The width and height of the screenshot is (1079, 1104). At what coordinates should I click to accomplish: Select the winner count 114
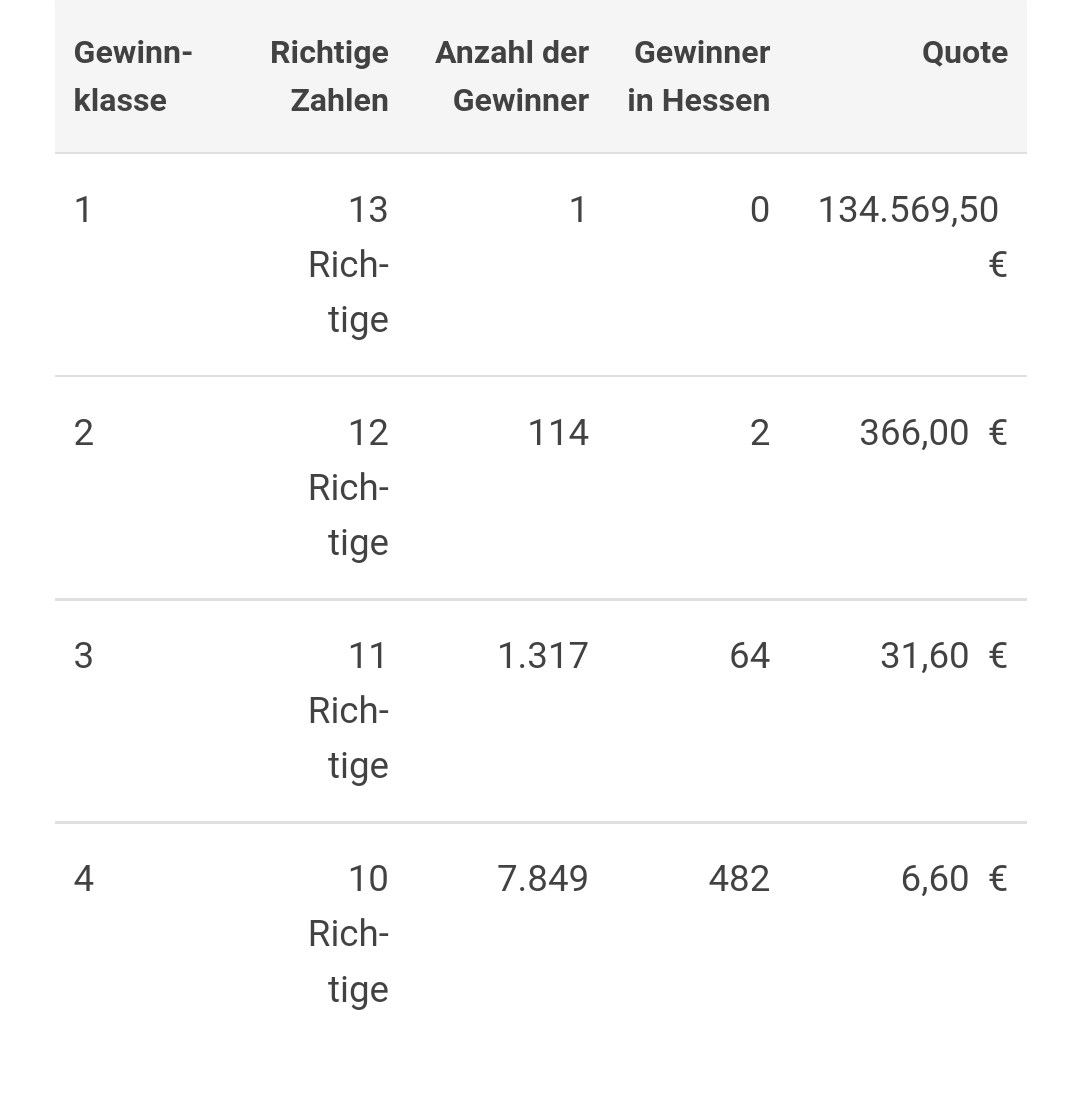(x=559, y=432)
